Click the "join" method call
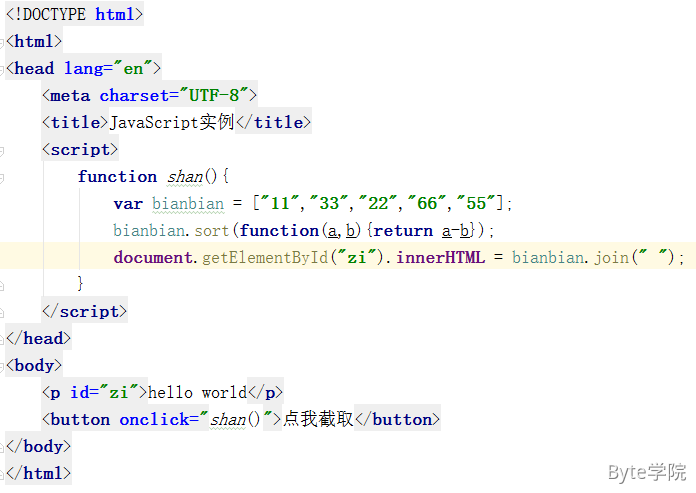 pyautogui.click(x=612, y=257)
